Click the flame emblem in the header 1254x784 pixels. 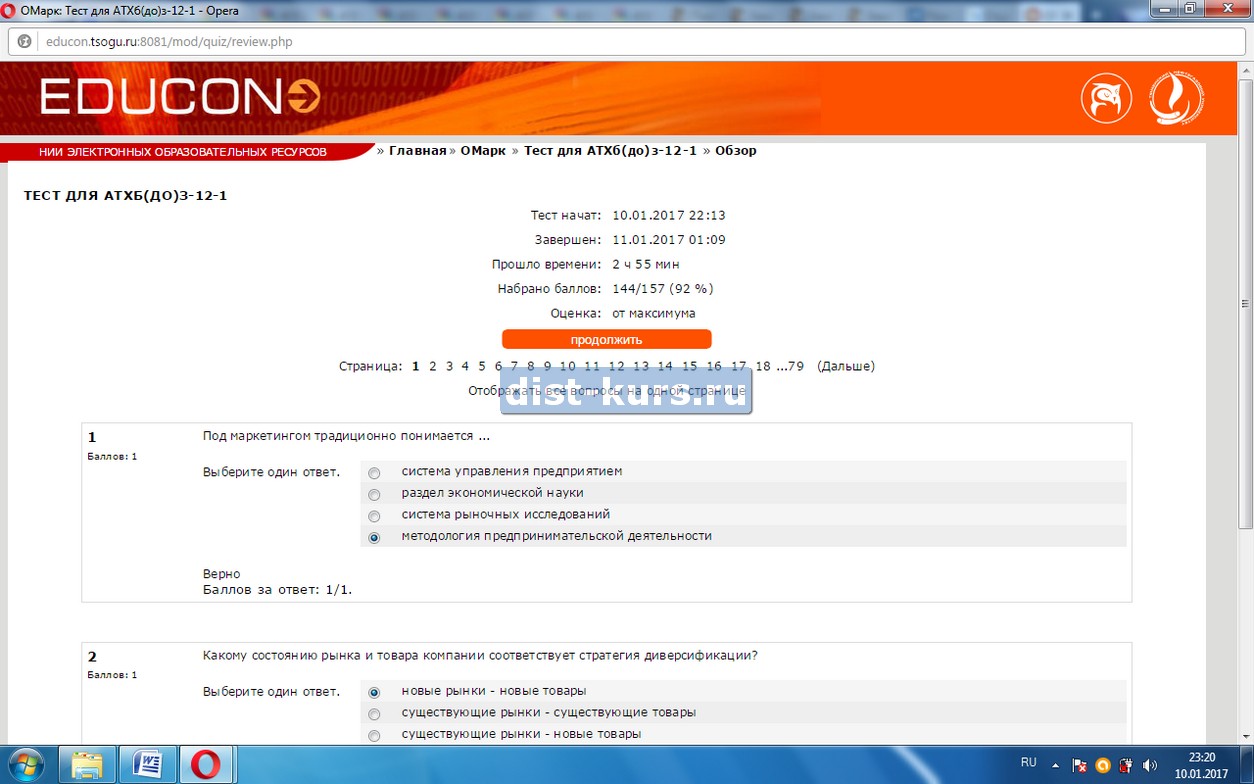tap(1176, 98)
